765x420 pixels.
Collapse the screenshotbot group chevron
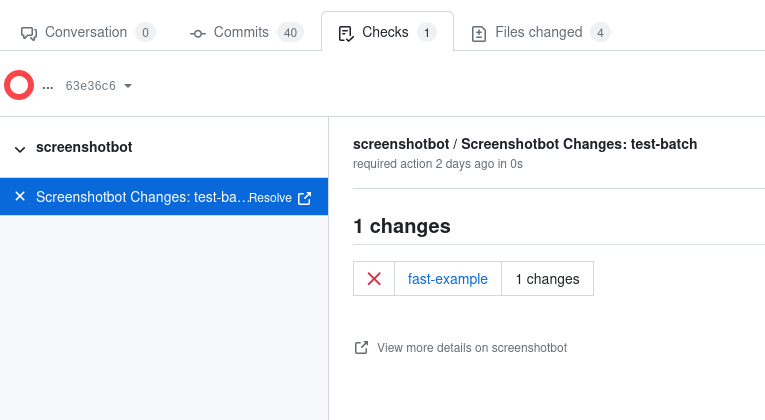(x=20, y=148)
